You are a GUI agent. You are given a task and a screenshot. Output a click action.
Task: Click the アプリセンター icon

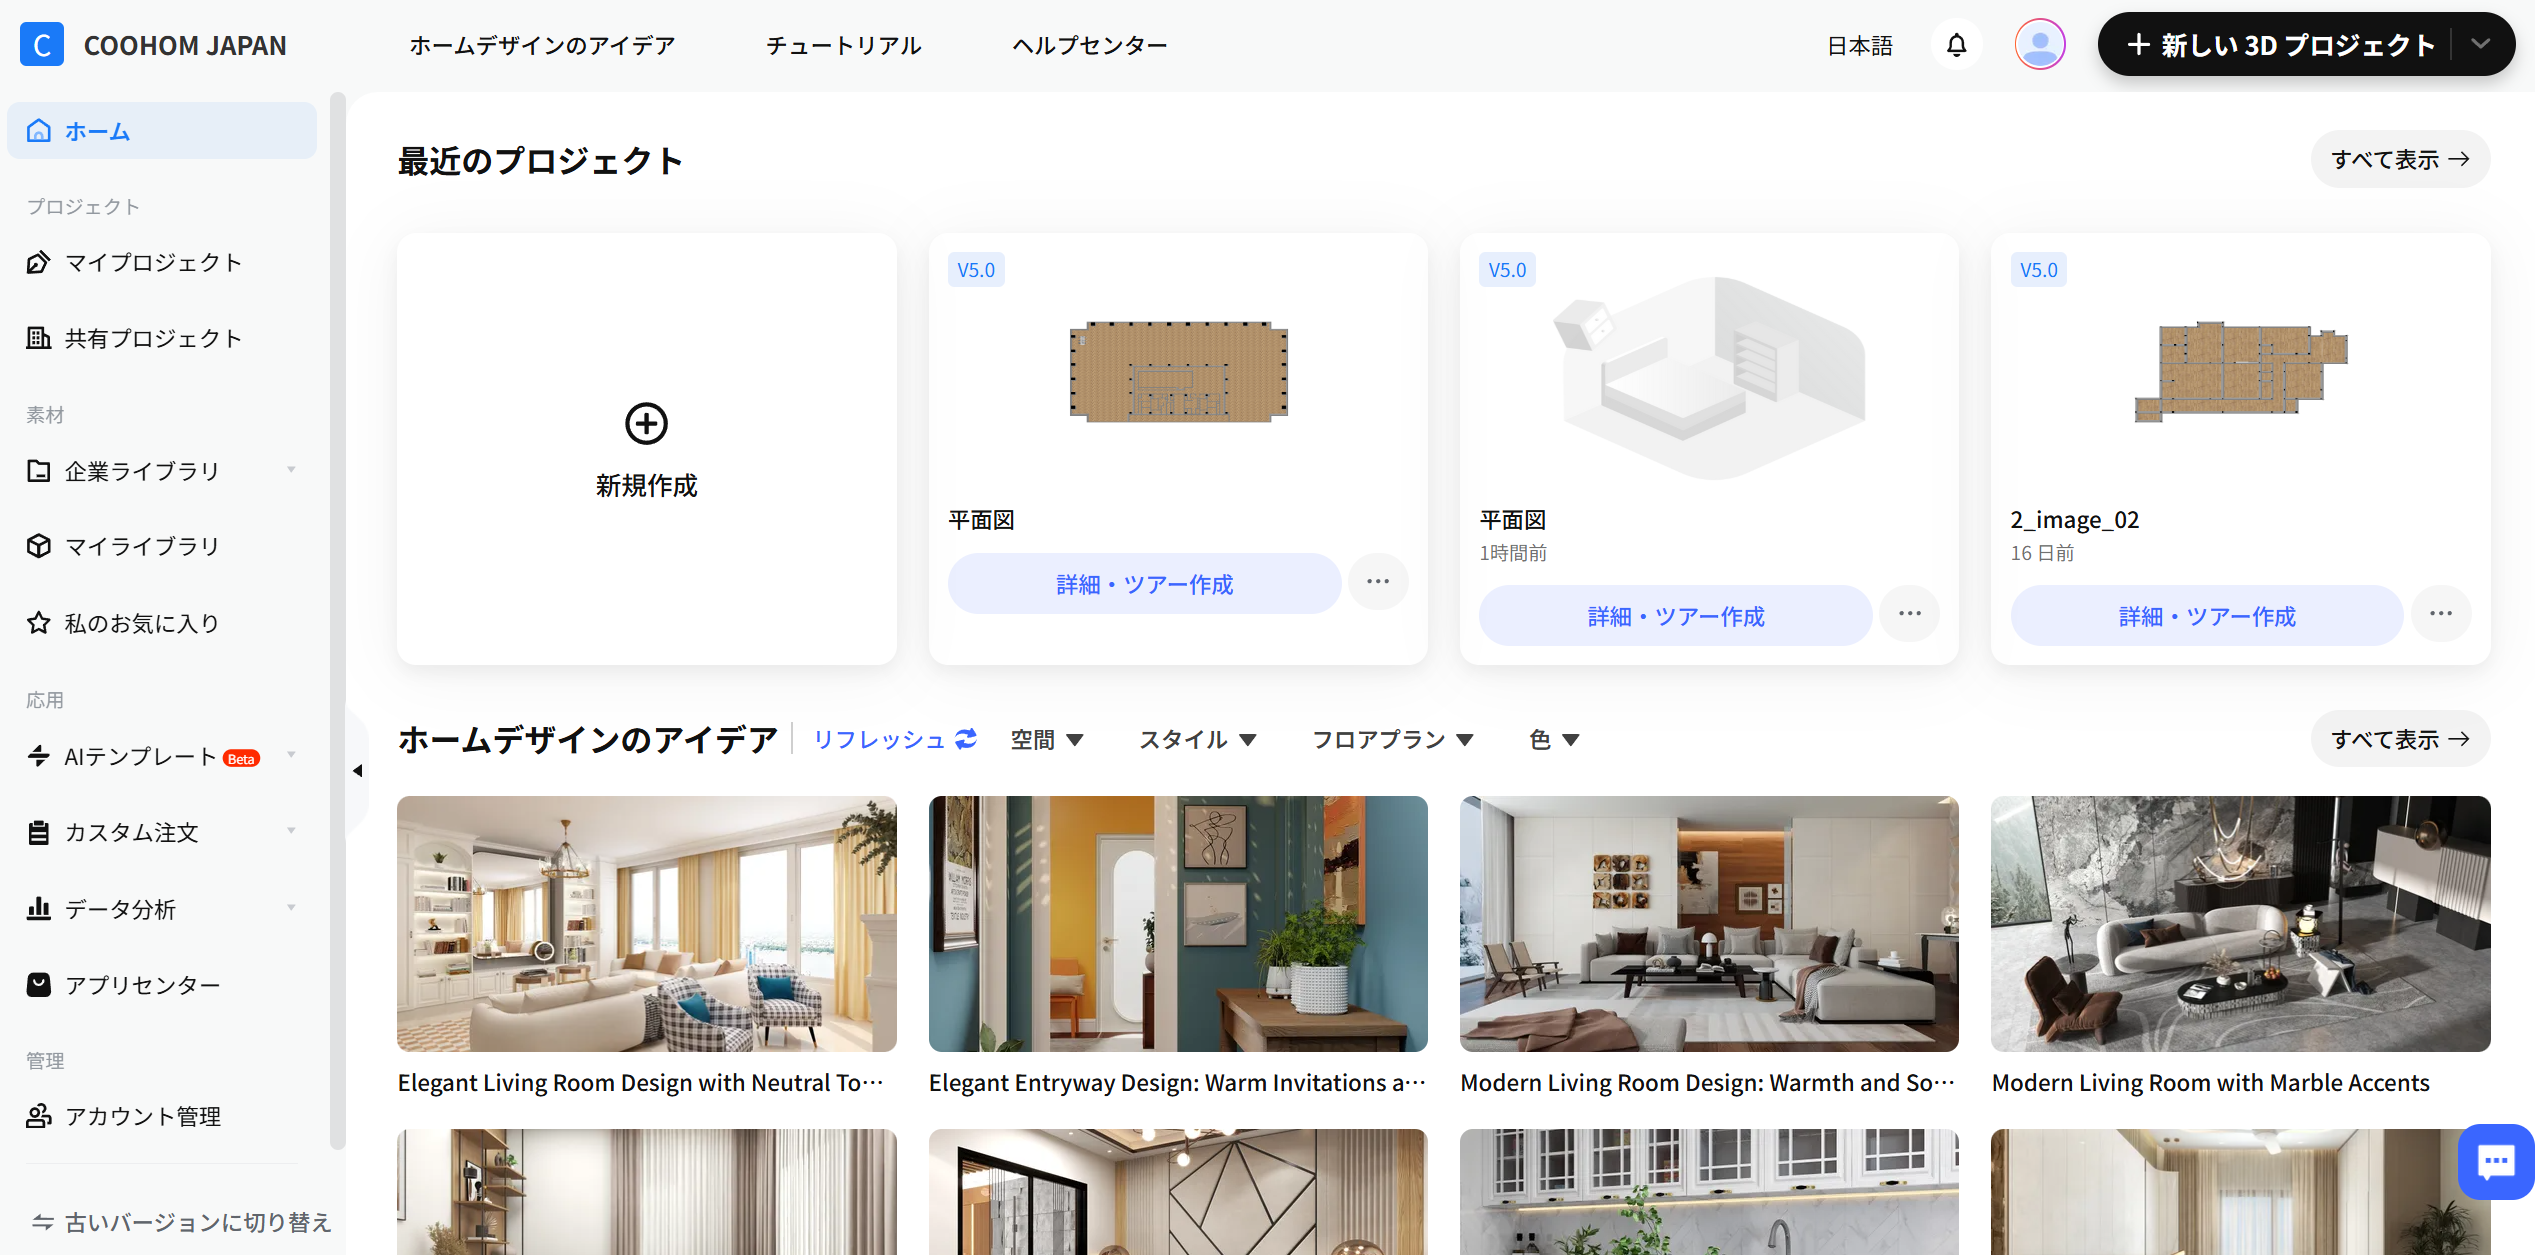39,985
